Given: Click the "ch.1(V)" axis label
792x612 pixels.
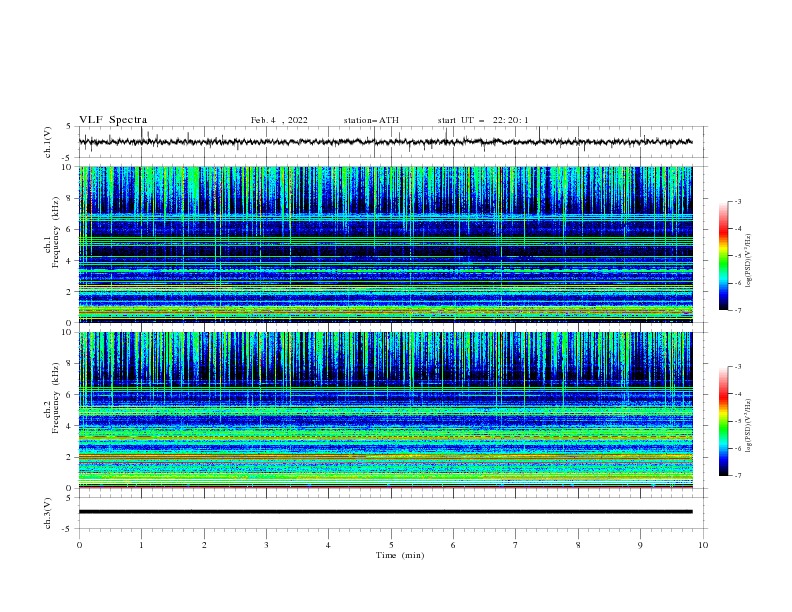Looking at the screenshot, I should coord(48,142).
